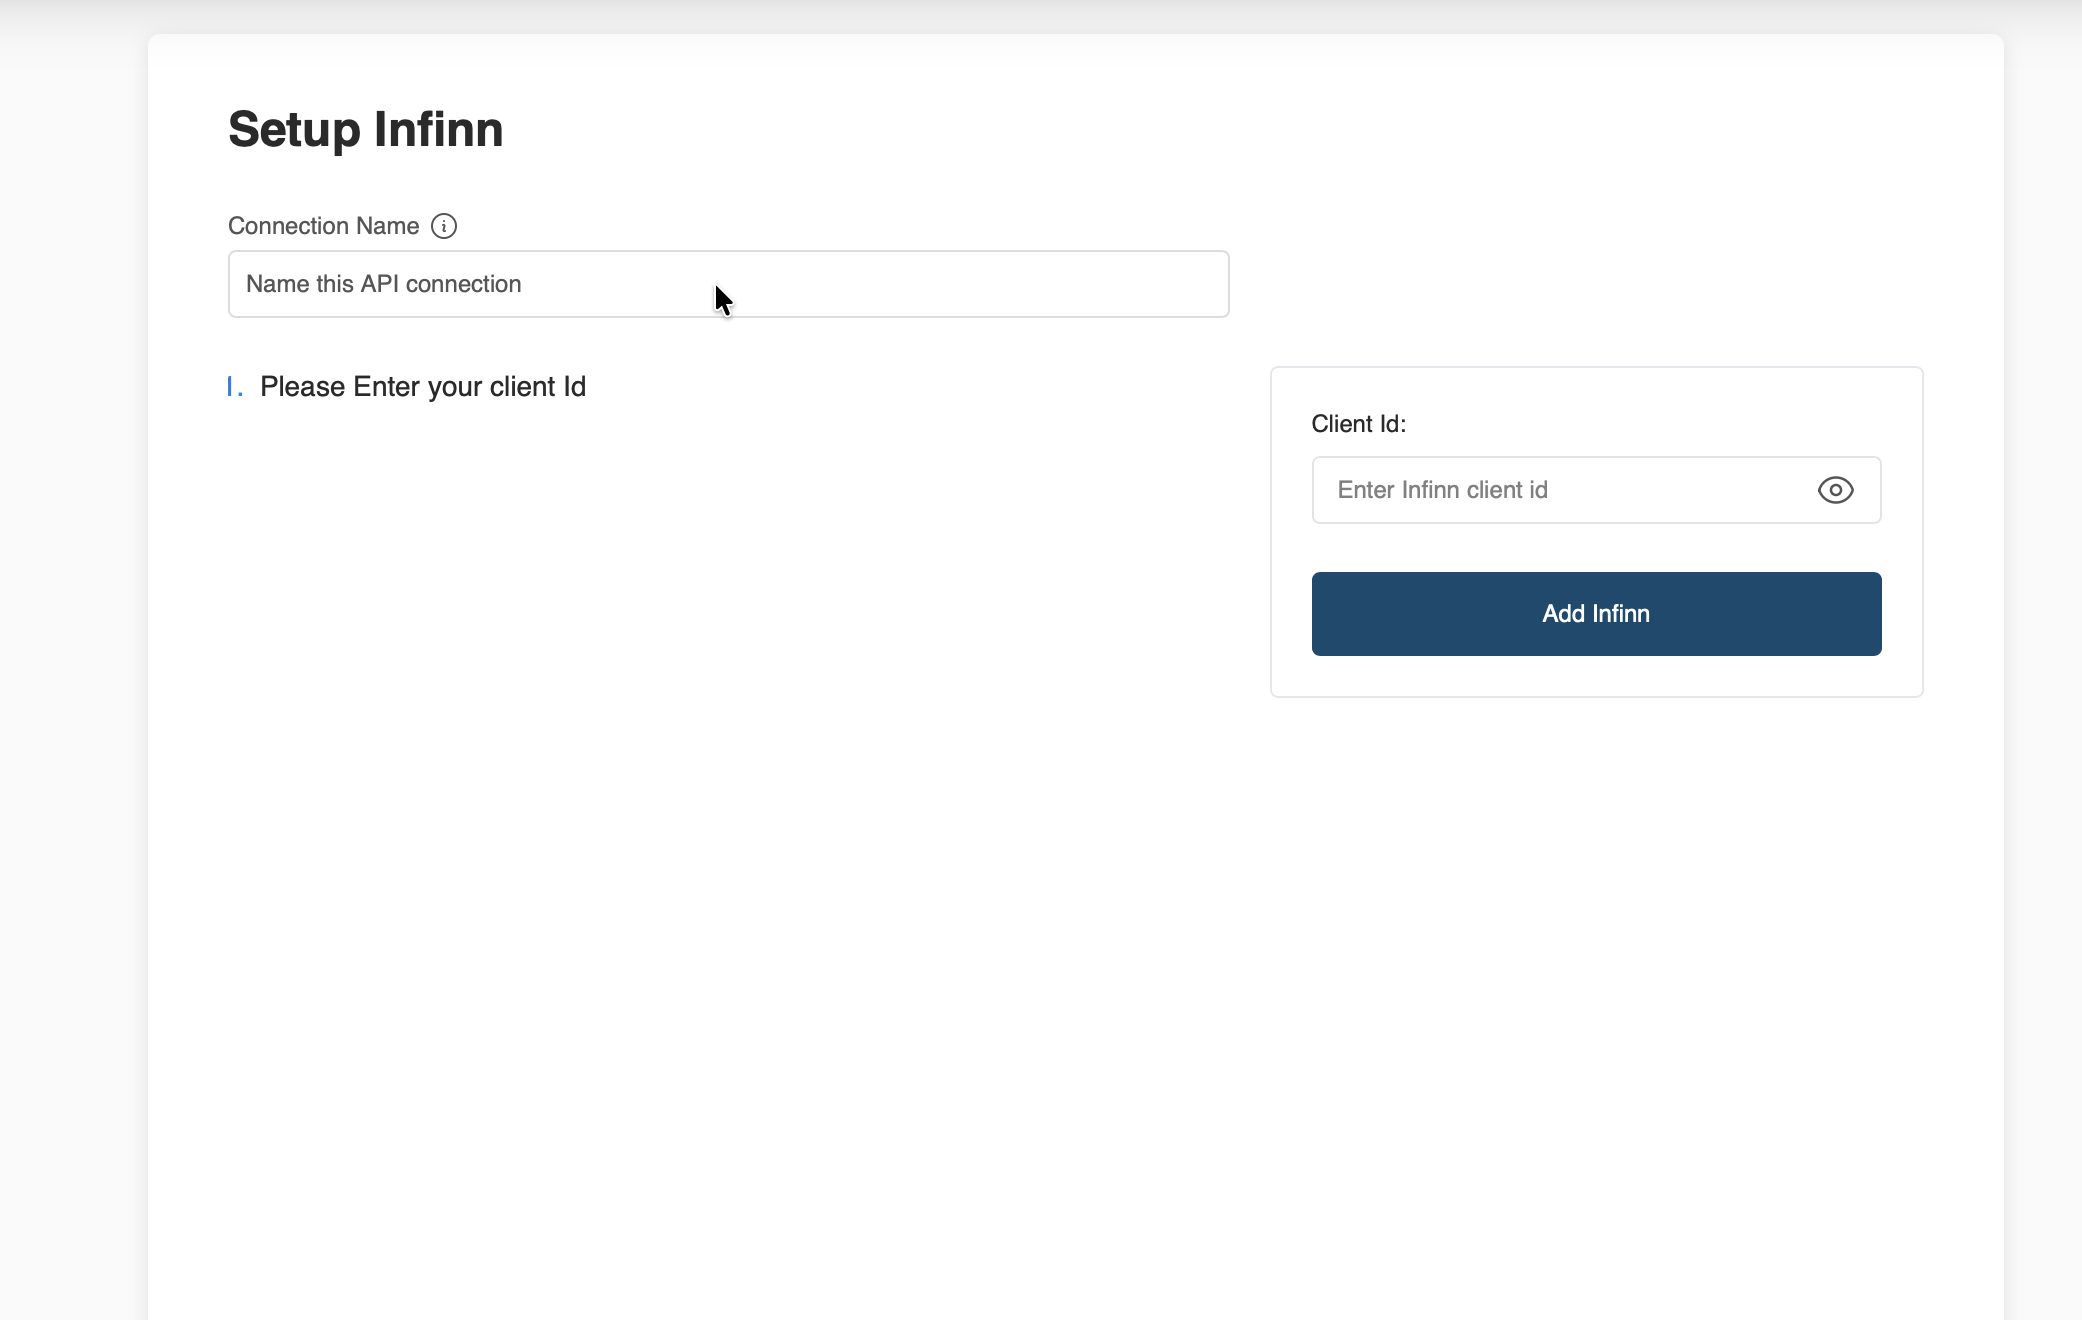Viewport: 2082px width, 1320px height.
Task: Click the "Name this API connection" placeholder
Action: pos(383,284)
